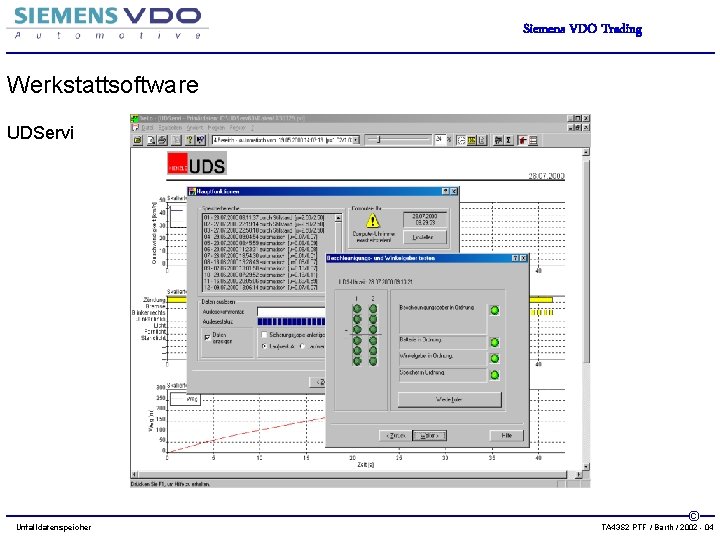Click into the Auslesekommentar input field

[291, 312]
